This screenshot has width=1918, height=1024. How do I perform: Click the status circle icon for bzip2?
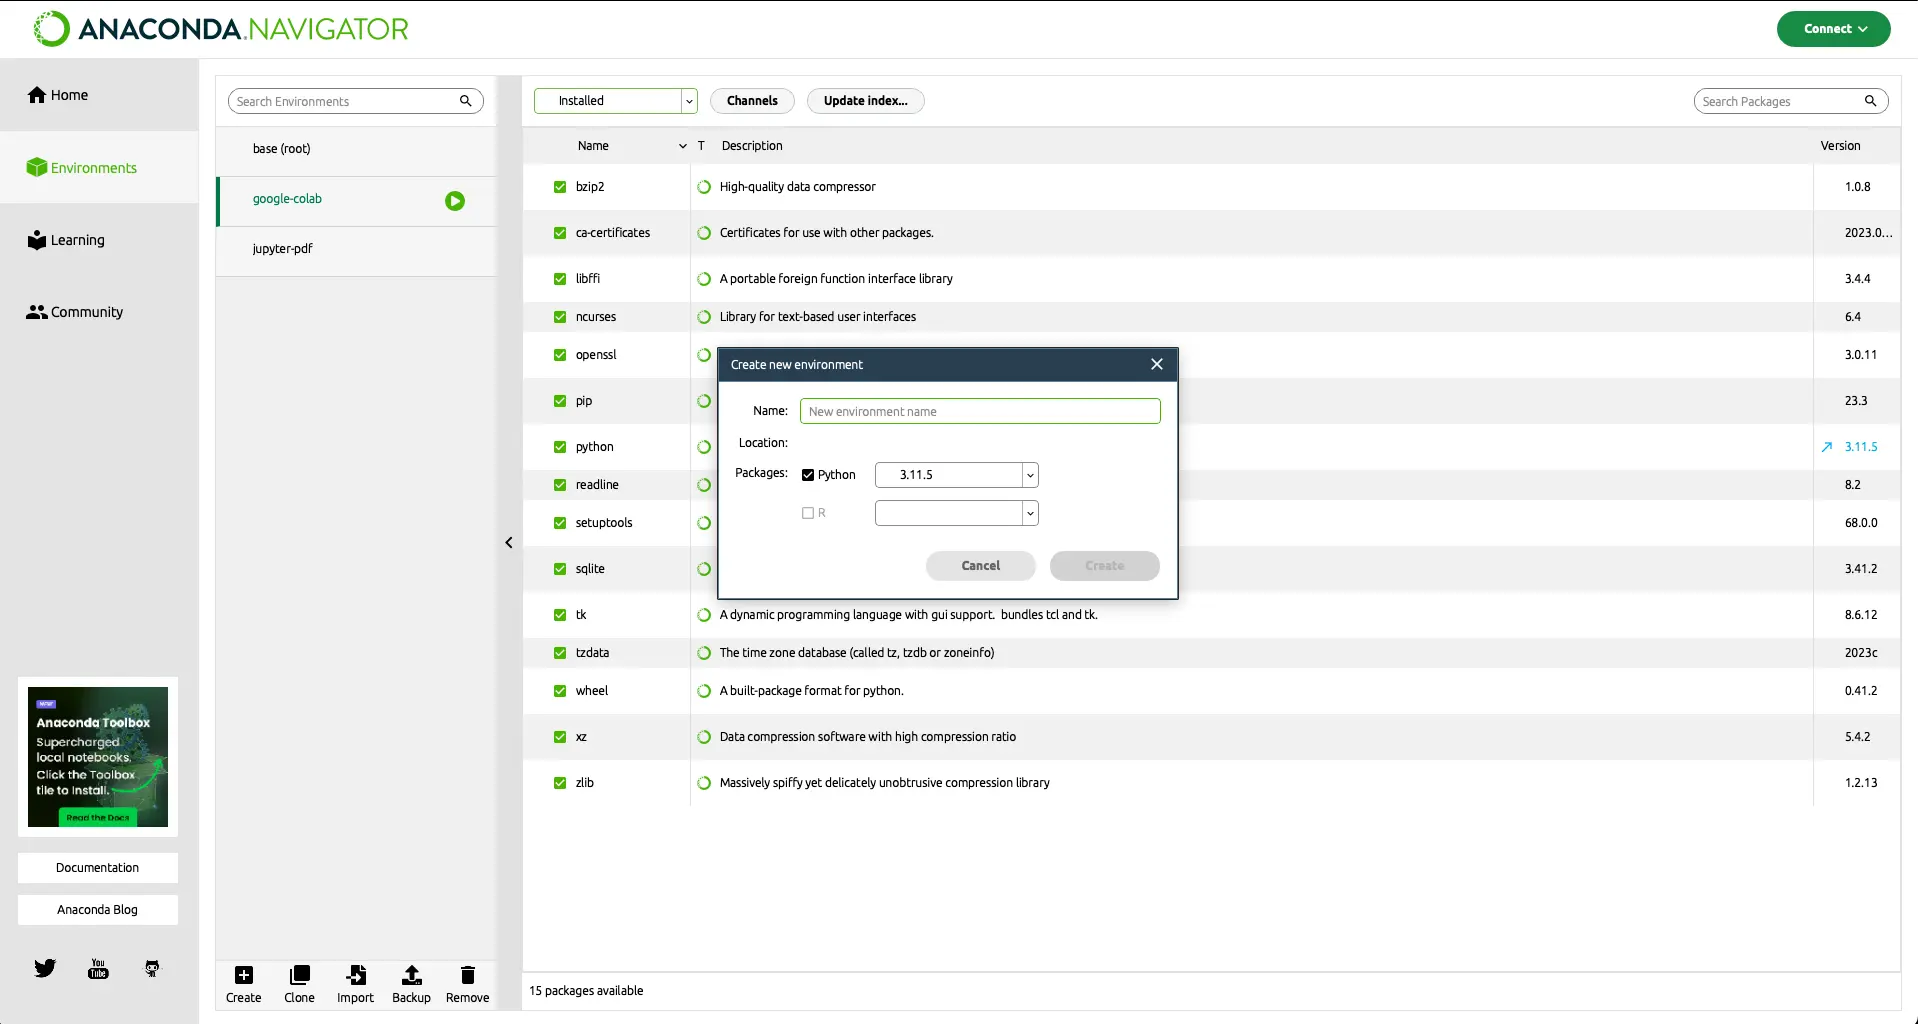pyautogui.click(x=704, y=187)
